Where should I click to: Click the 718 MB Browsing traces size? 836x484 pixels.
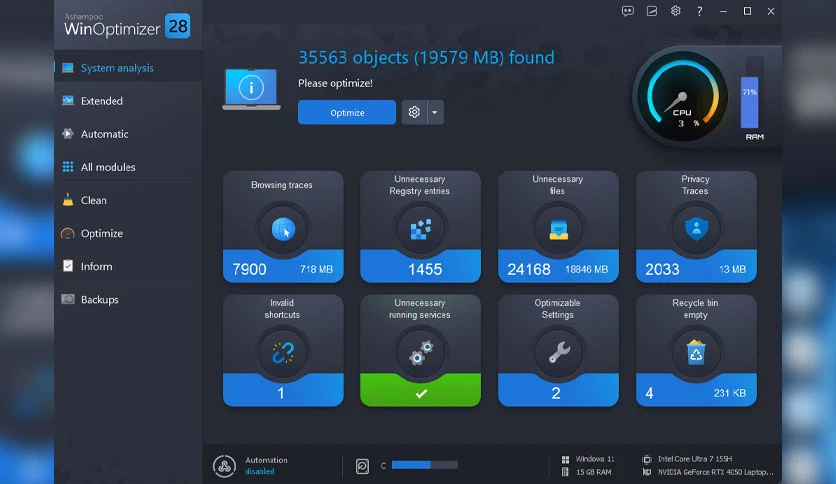pos(316,270)
